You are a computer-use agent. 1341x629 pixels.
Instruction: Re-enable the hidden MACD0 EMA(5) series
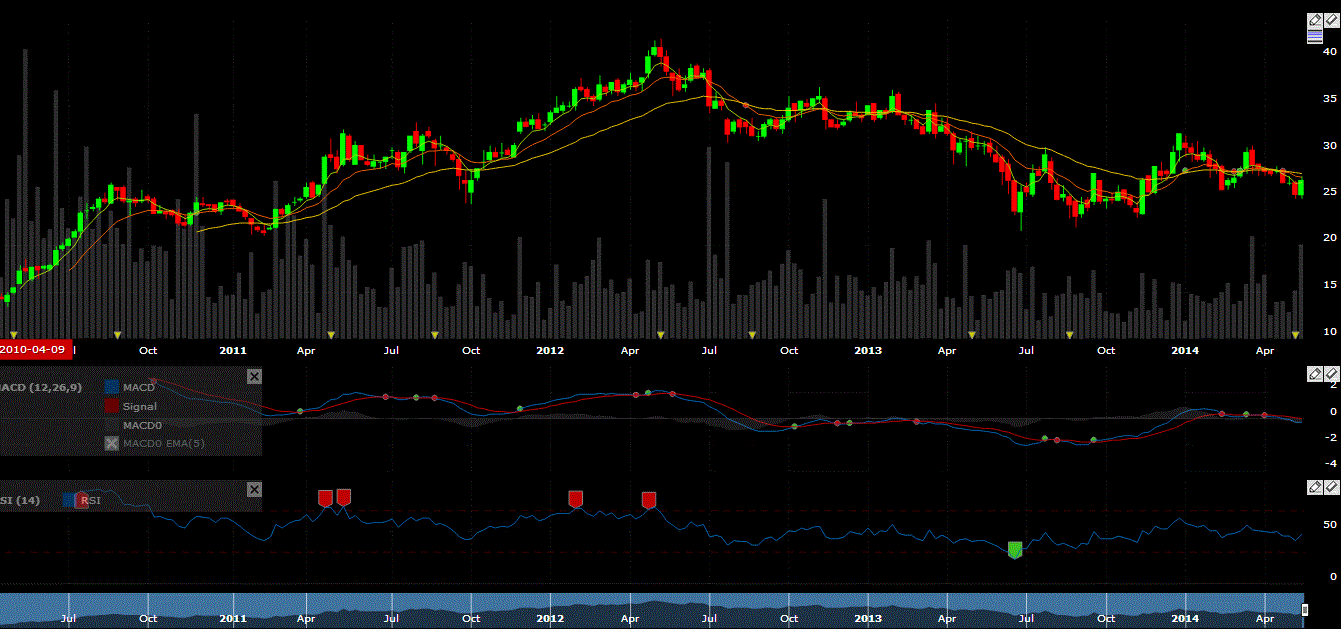(x=112, y=443)
